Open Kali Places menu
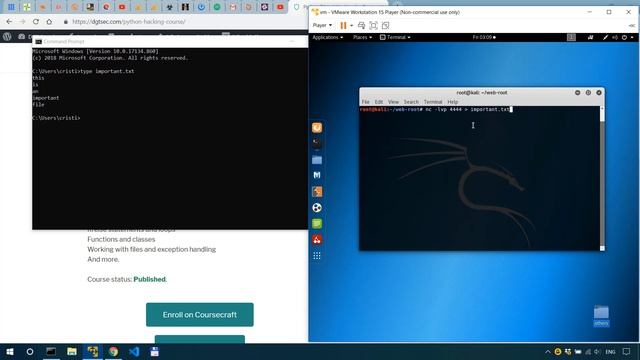Viewport: 640px width, 360px height. pos(362,37)
